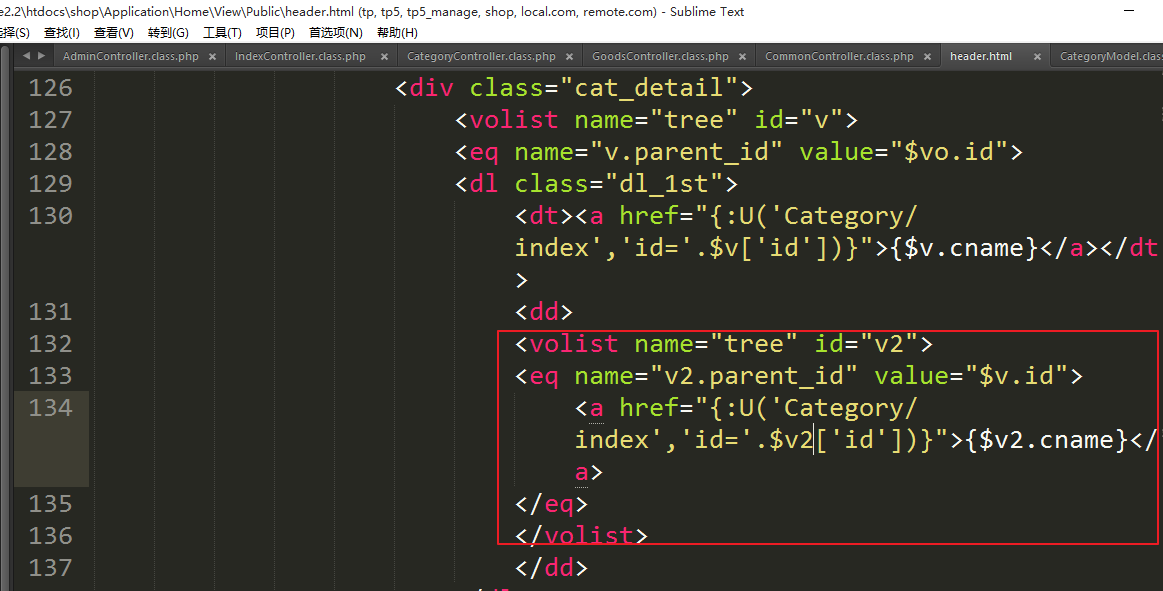Screen dimensions: 1163x591
Task: Open the 查找(I) menu
Action: click(61, 33)
